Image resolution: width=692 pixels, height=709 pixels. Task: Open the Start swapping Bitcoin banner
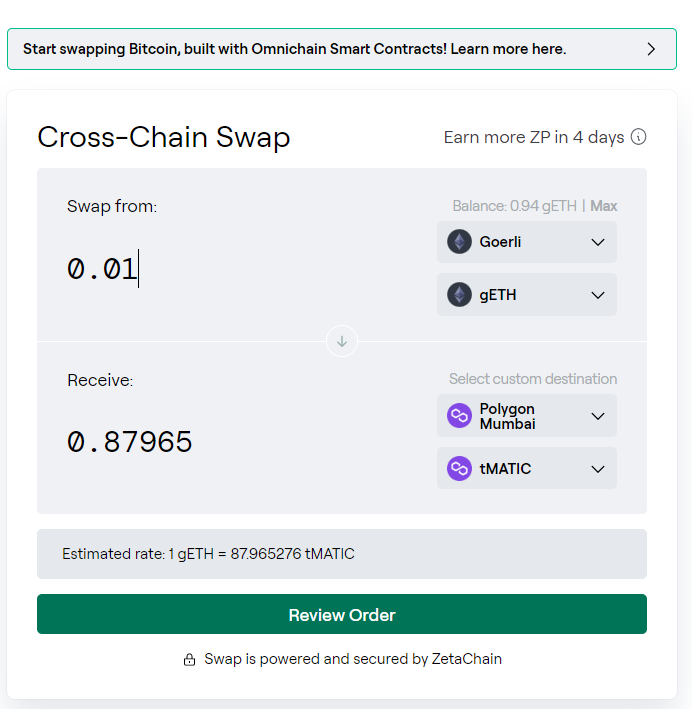pyautogui.click(x=342, y=49)
